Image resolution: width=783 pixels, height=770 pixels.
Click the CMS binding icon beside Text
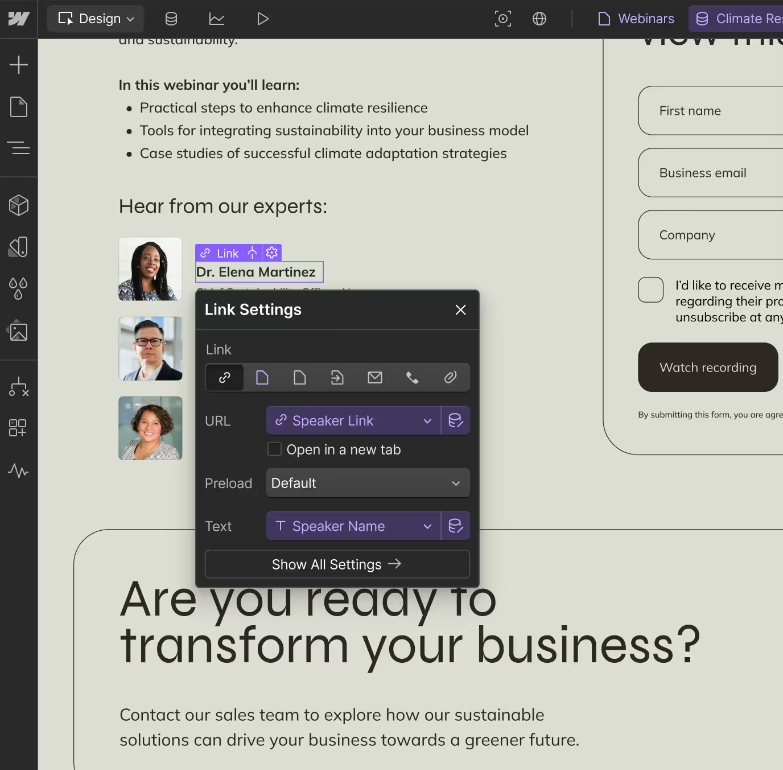point(455,526)
